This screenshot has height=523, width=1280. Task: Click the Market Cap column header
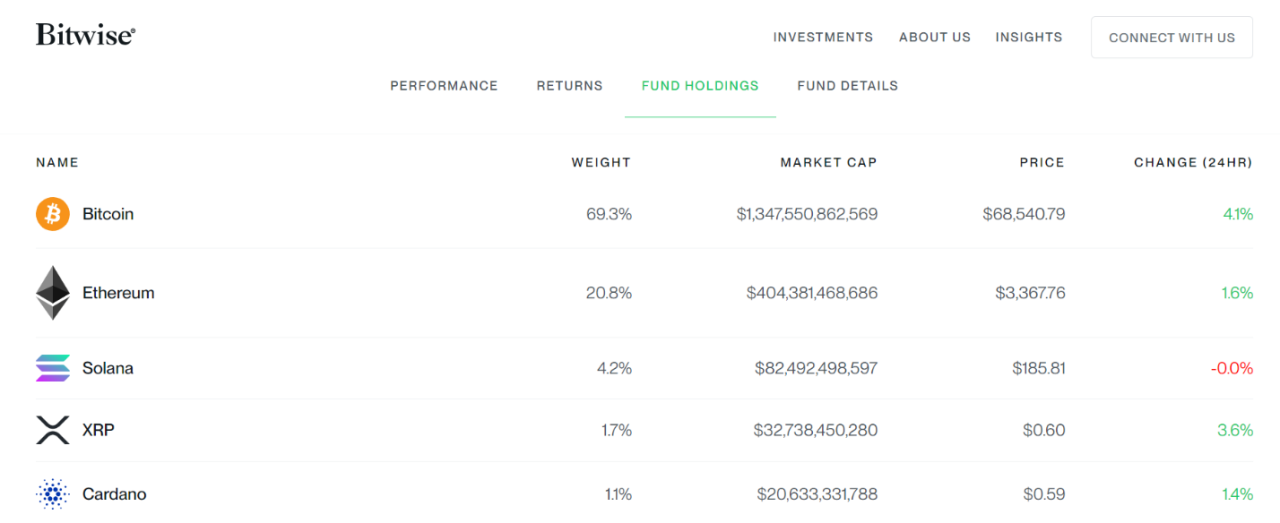[x=828, y=162]
